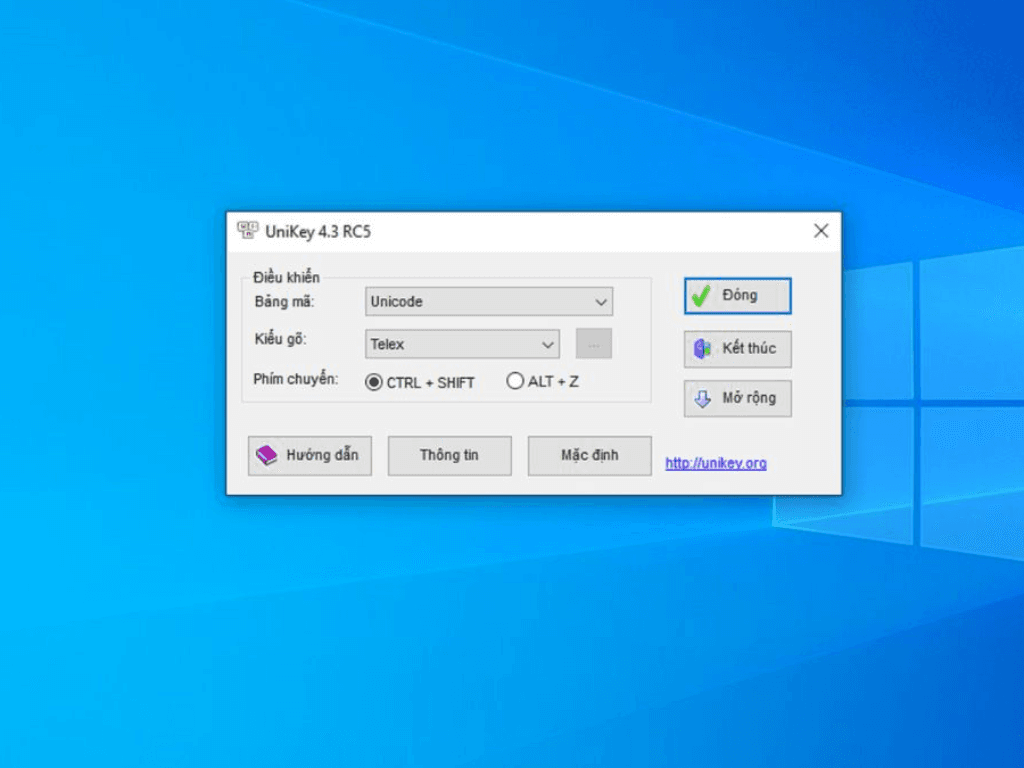Click the UniKey app icon in title bar
Viewport: 1024px width, 768px height.
[x=246, y=231]
